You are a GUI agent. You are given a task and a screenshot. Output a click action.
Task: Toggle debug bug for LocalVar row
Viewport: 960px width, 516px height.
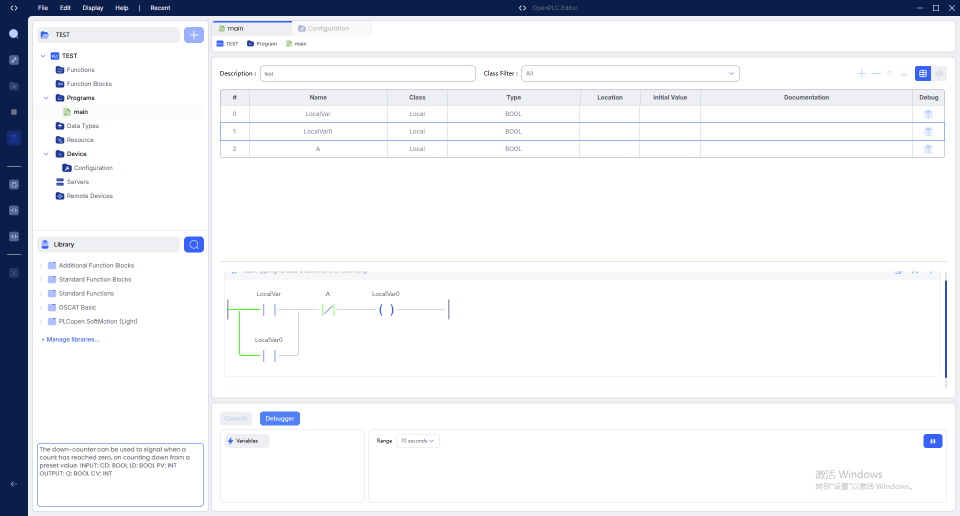point(928,114)
